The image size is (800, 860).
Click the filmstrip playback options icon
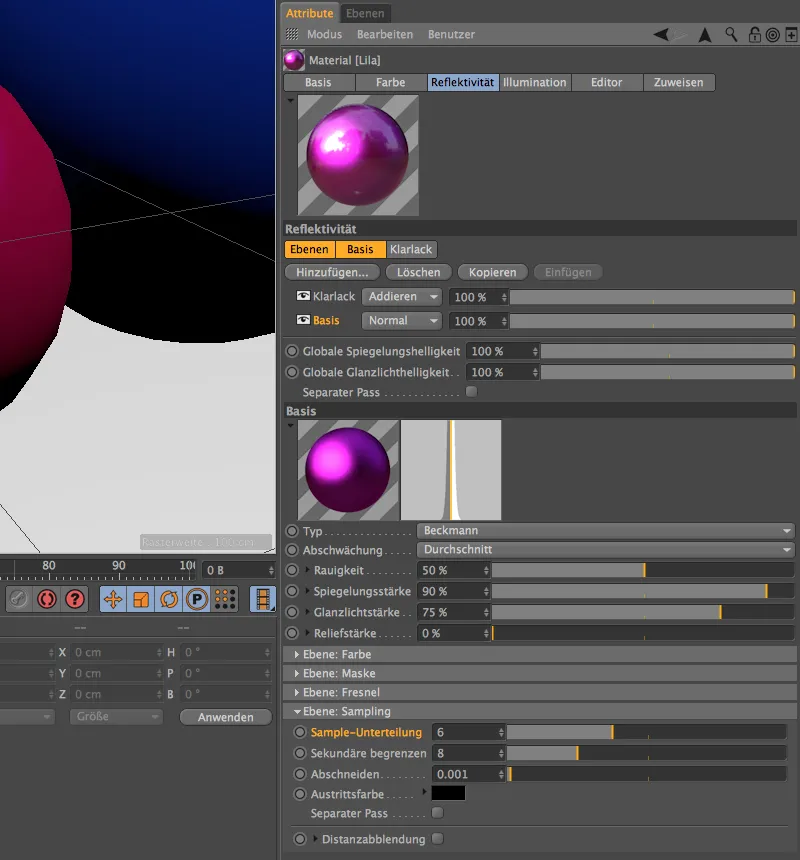pyautogui.click(x=263, y=599)
